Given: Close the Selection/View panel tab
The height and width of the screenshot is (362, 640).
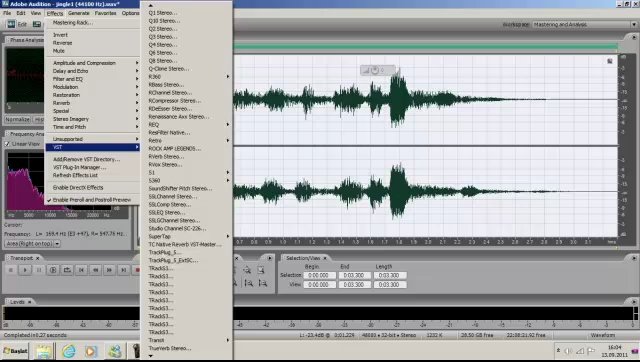Looking at the screenshot, I should tap(325, 258).
